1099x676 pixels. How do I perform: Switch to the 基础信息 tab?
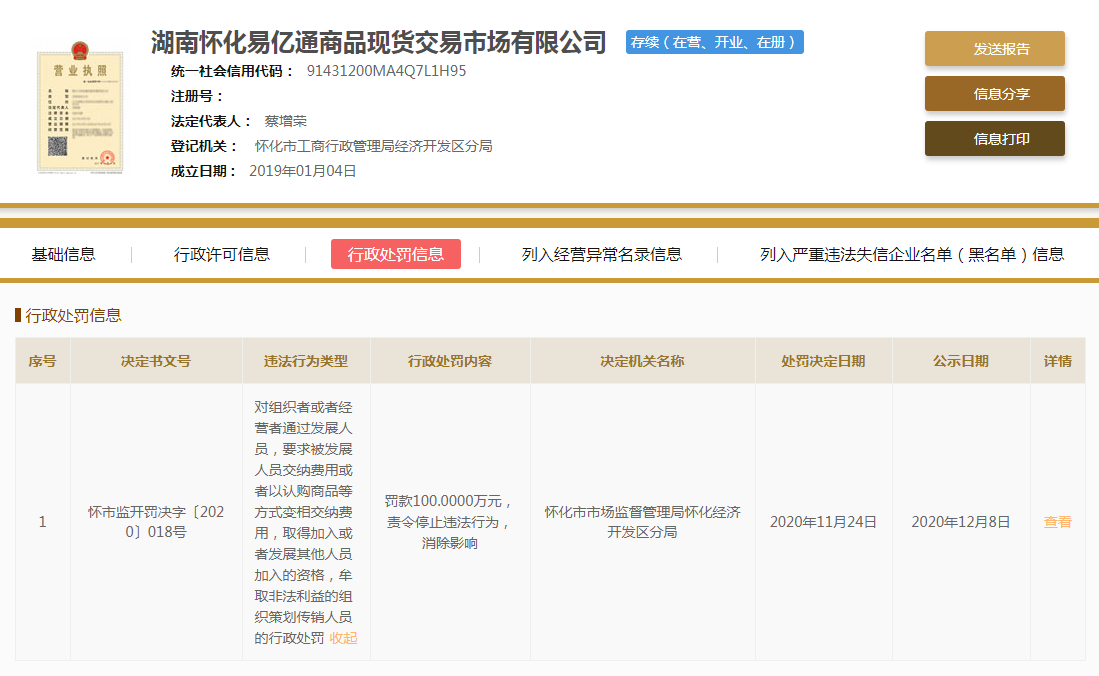click(63, 255)
